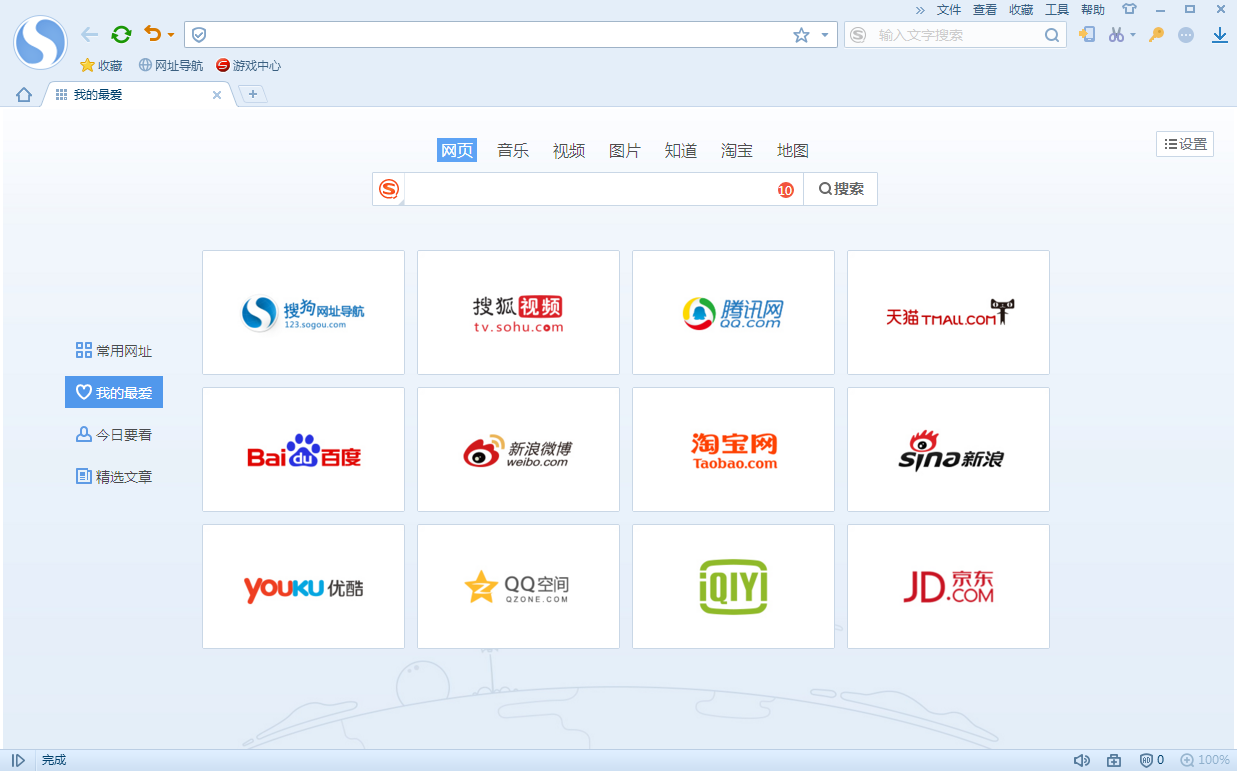Viewport: 1237px width, 771px height.
Task: Close the 我的最爱 tab
Action: [x=217, y=95]
